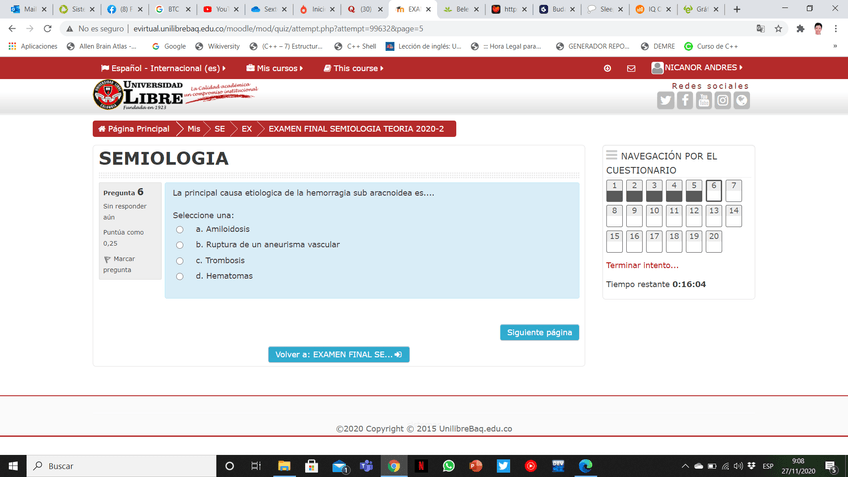The width and height of the screenshot is (848, 477).
Task: Open Chrome profile avatar
Action: pos(818,29)
